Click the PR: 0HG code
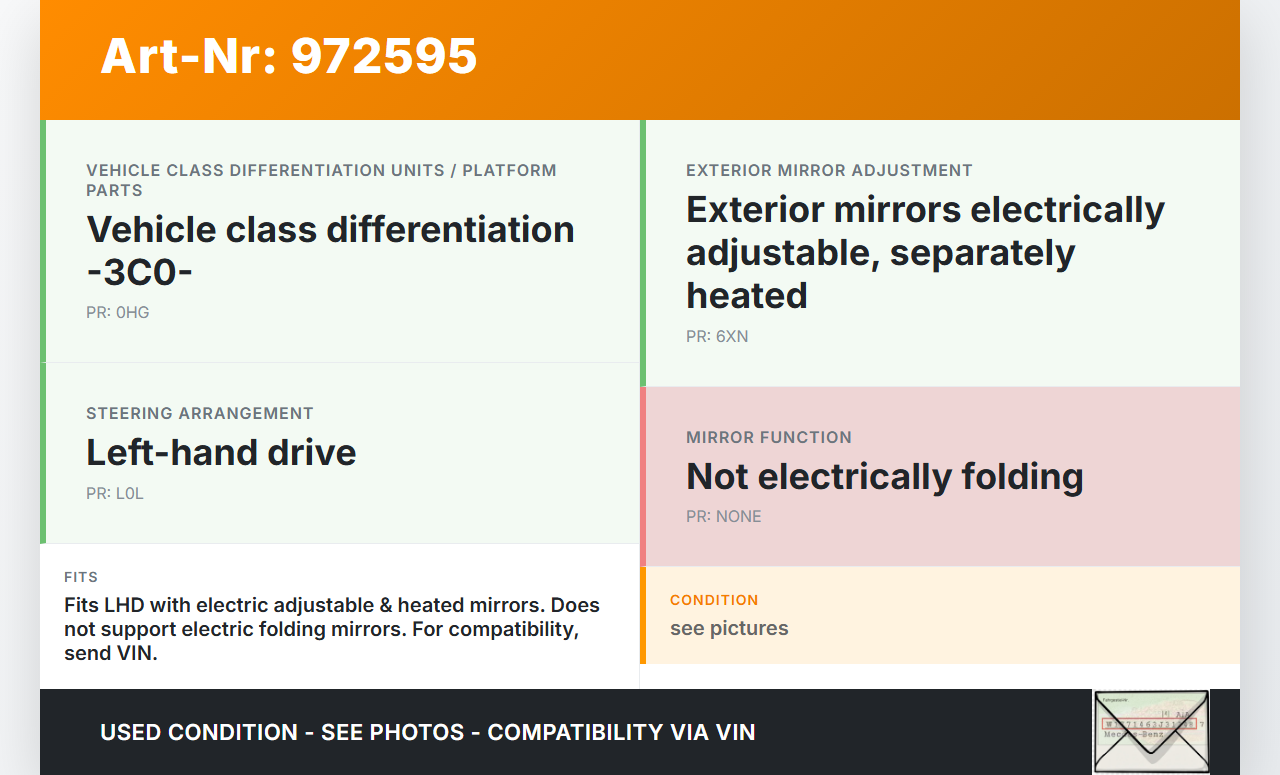This screenshot has height=775, width=1280. (118, 313)
